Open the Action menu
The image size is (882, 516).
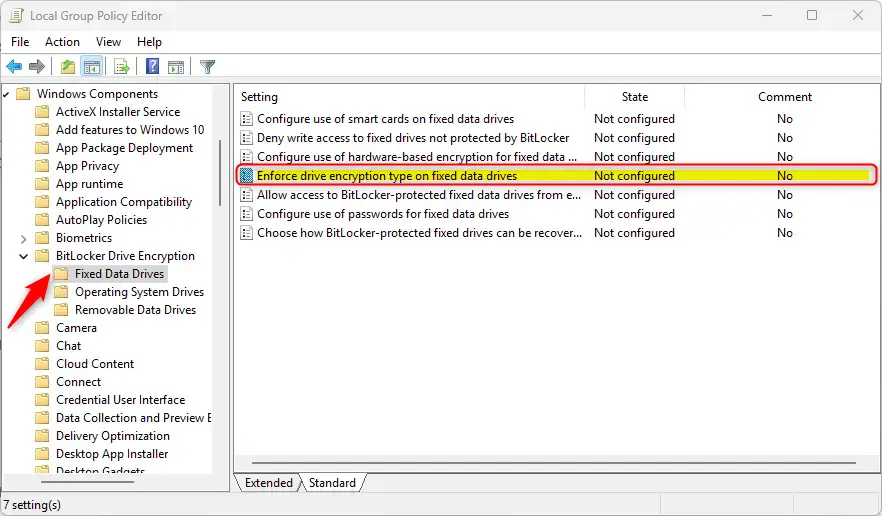[x=62, y=42]
